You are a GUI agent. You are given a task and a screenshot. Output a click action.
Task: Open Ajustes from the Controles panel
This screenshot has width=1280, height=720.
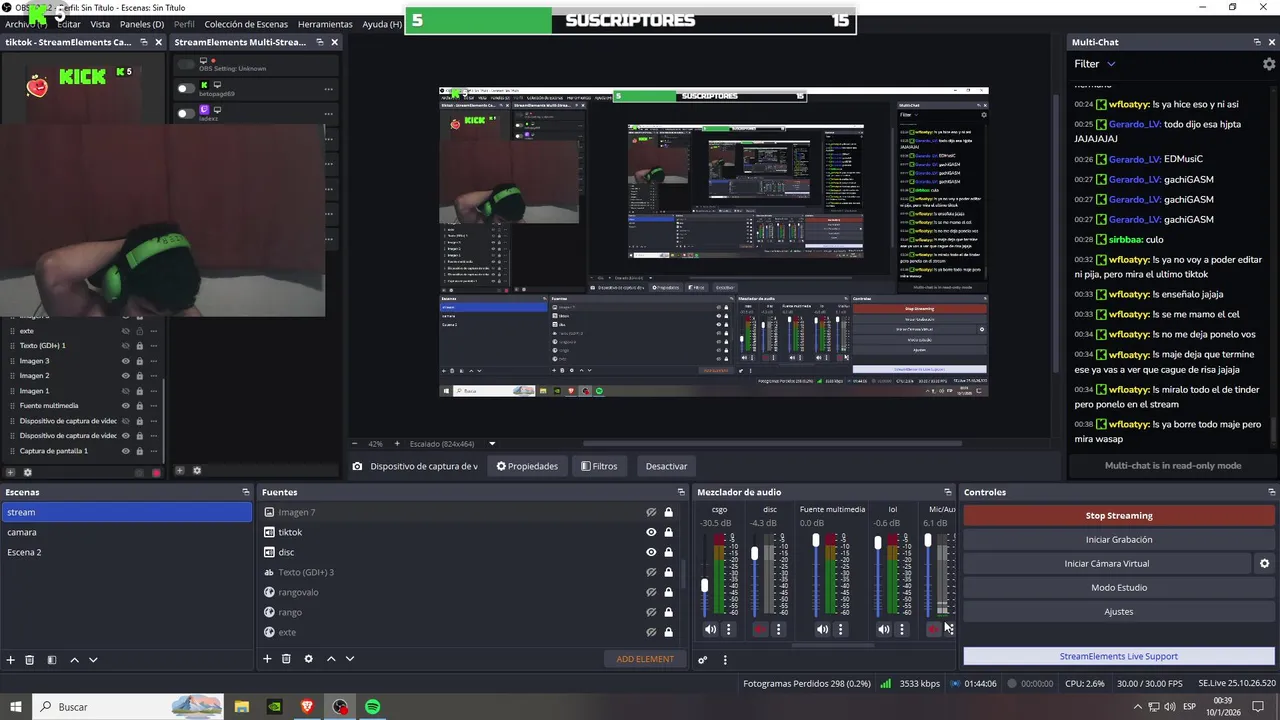1119,612
